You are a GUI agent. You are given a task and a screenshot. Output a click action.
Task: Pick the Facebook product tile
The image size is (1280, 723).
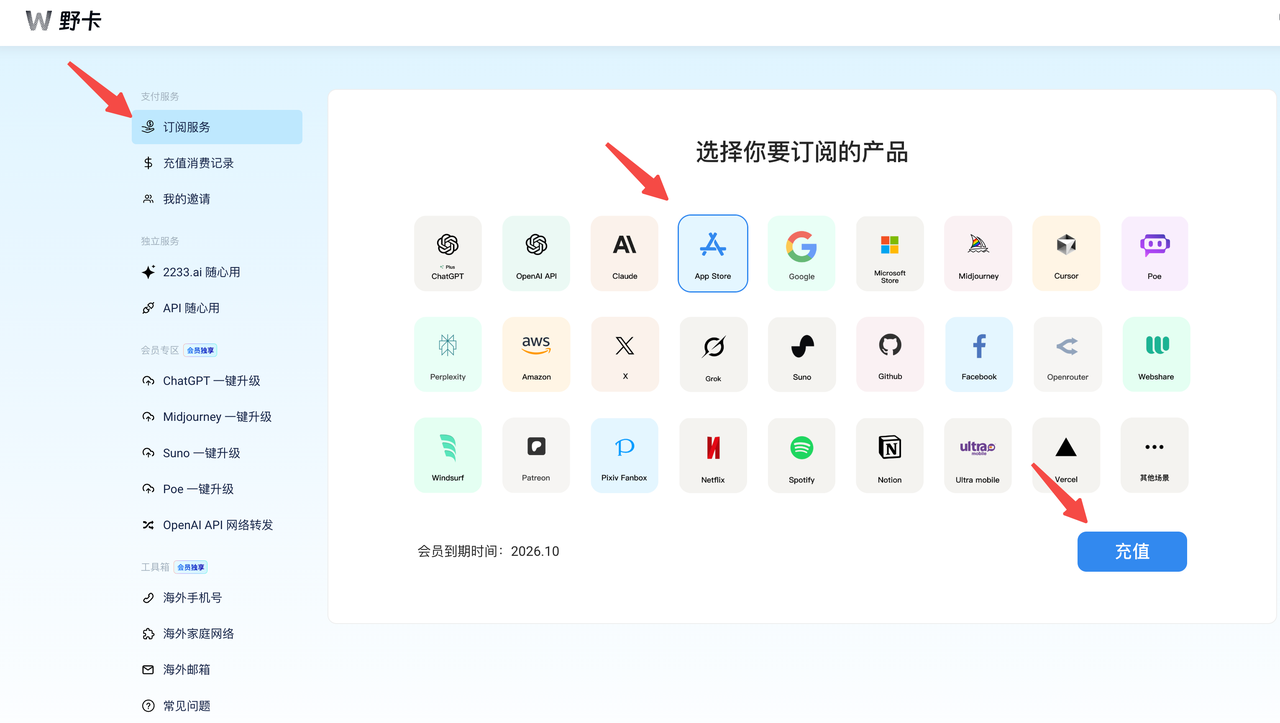click(x=979, y=355)
